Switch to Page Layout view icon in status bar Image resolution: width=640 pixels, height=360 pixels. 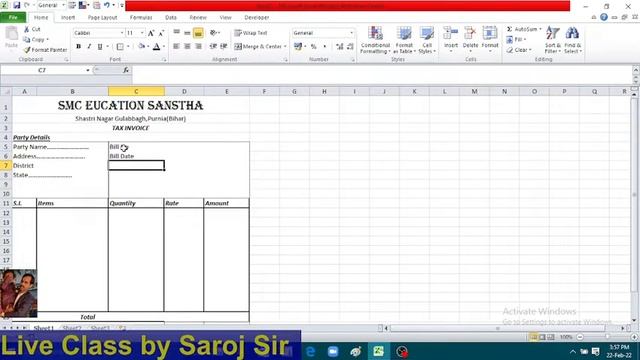click(x=542, y=337)
